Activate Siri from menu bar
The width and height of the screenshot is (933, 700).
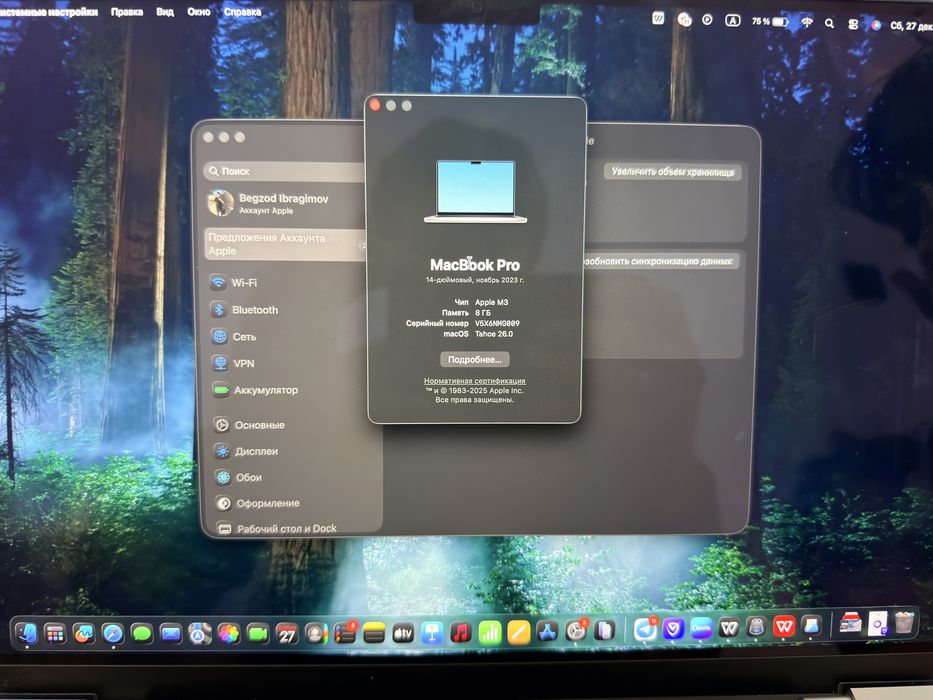[x=876, y=25]
